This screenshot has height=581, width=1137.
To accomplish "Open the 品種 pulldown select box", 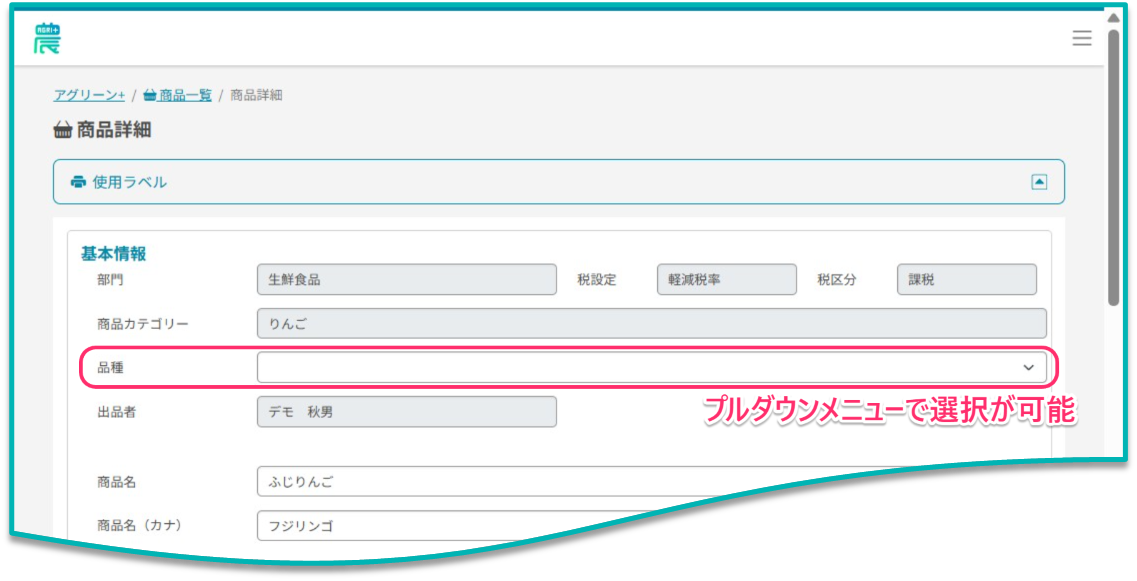I will (640, 368).
